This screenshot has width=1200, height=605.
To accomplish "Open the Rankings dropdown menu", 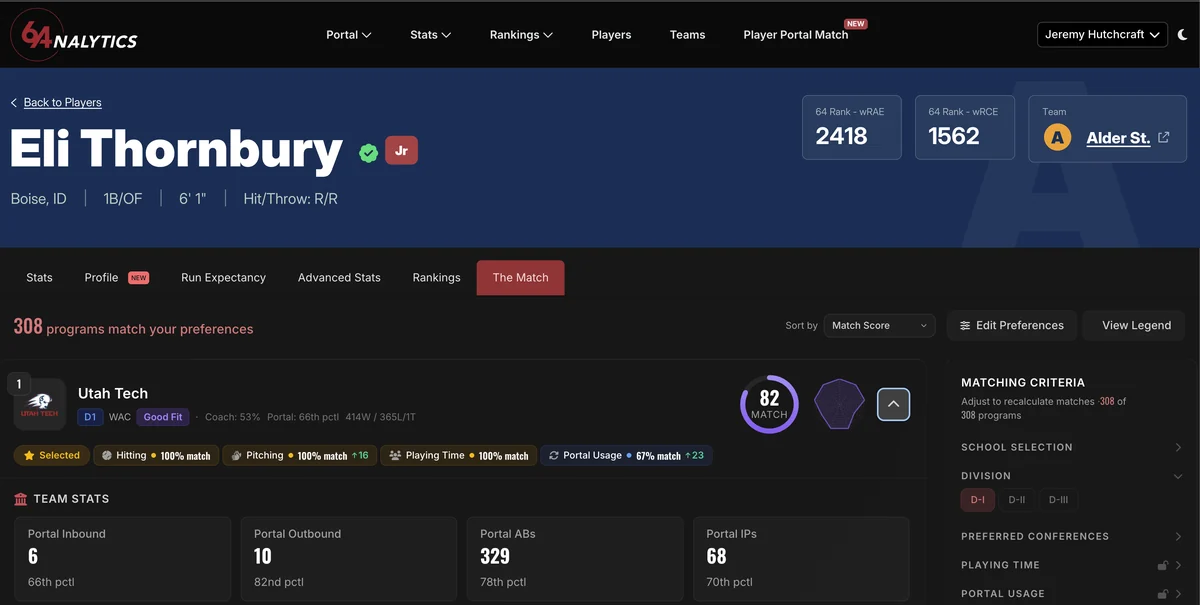I will 521,35.
